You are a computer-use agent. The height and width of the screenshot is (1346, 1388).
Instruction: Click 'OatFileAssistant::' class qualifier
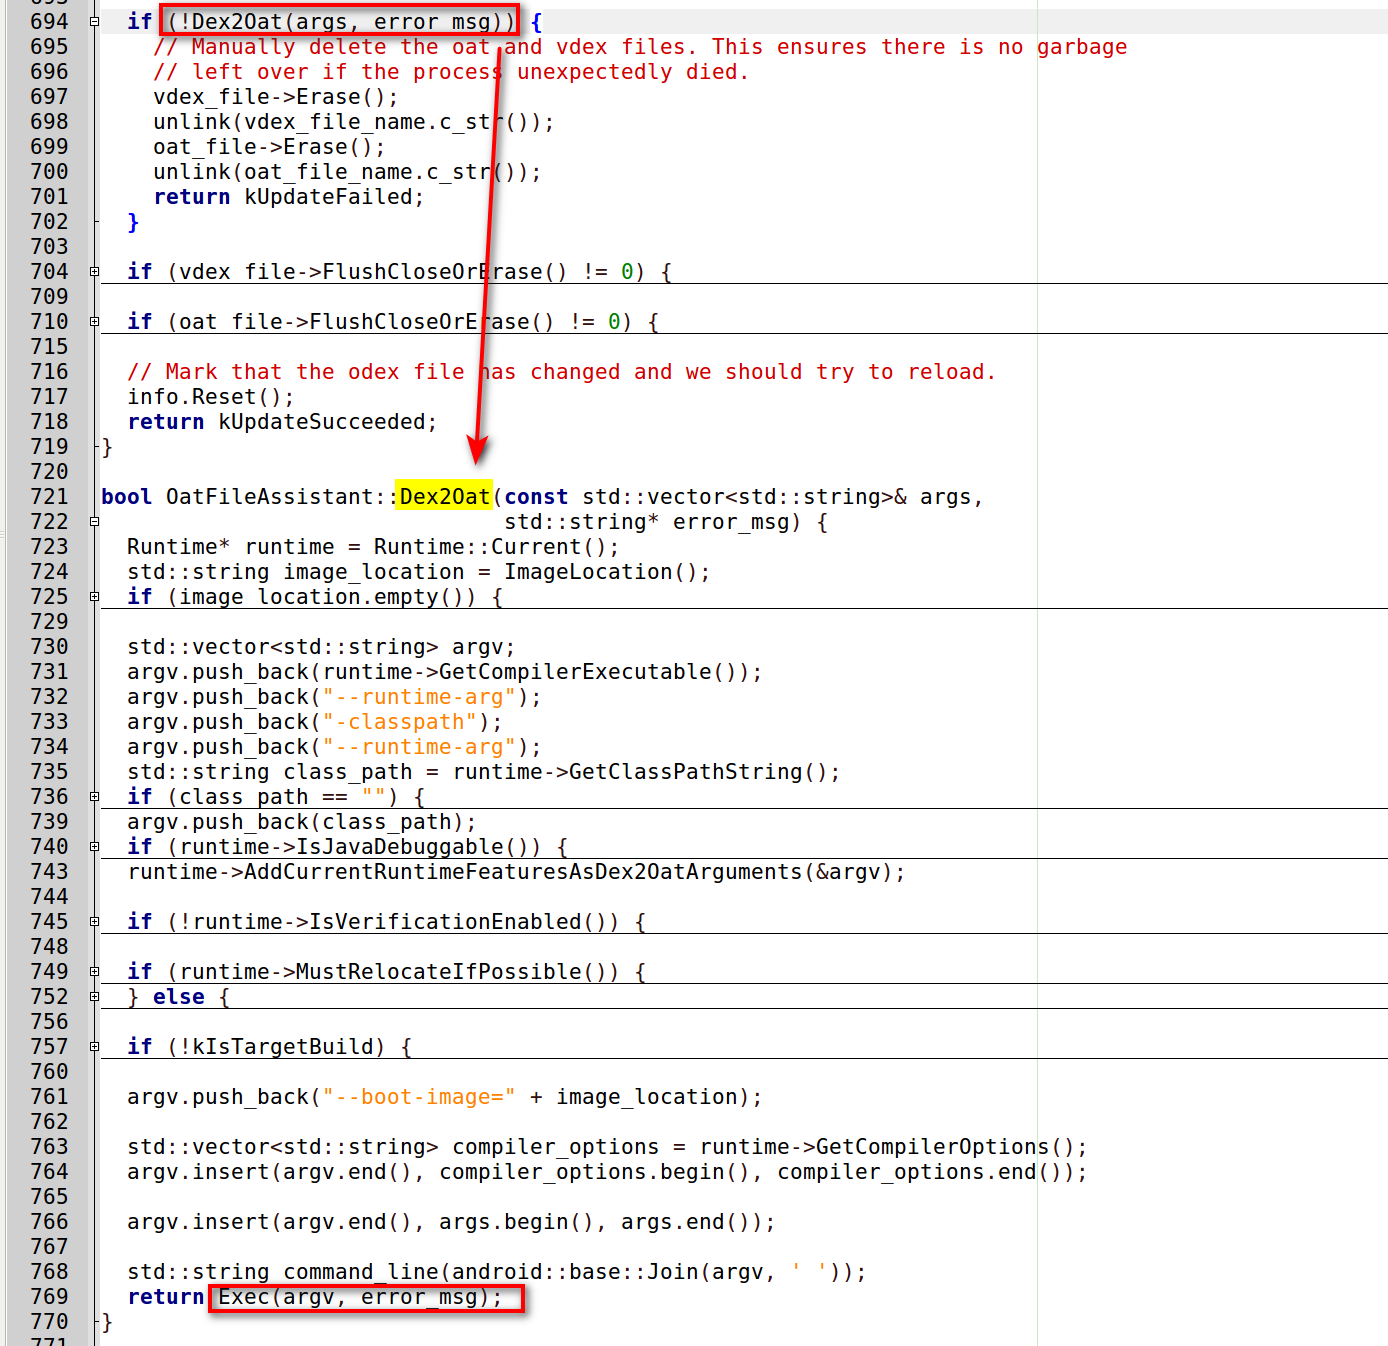pos(282,497)
